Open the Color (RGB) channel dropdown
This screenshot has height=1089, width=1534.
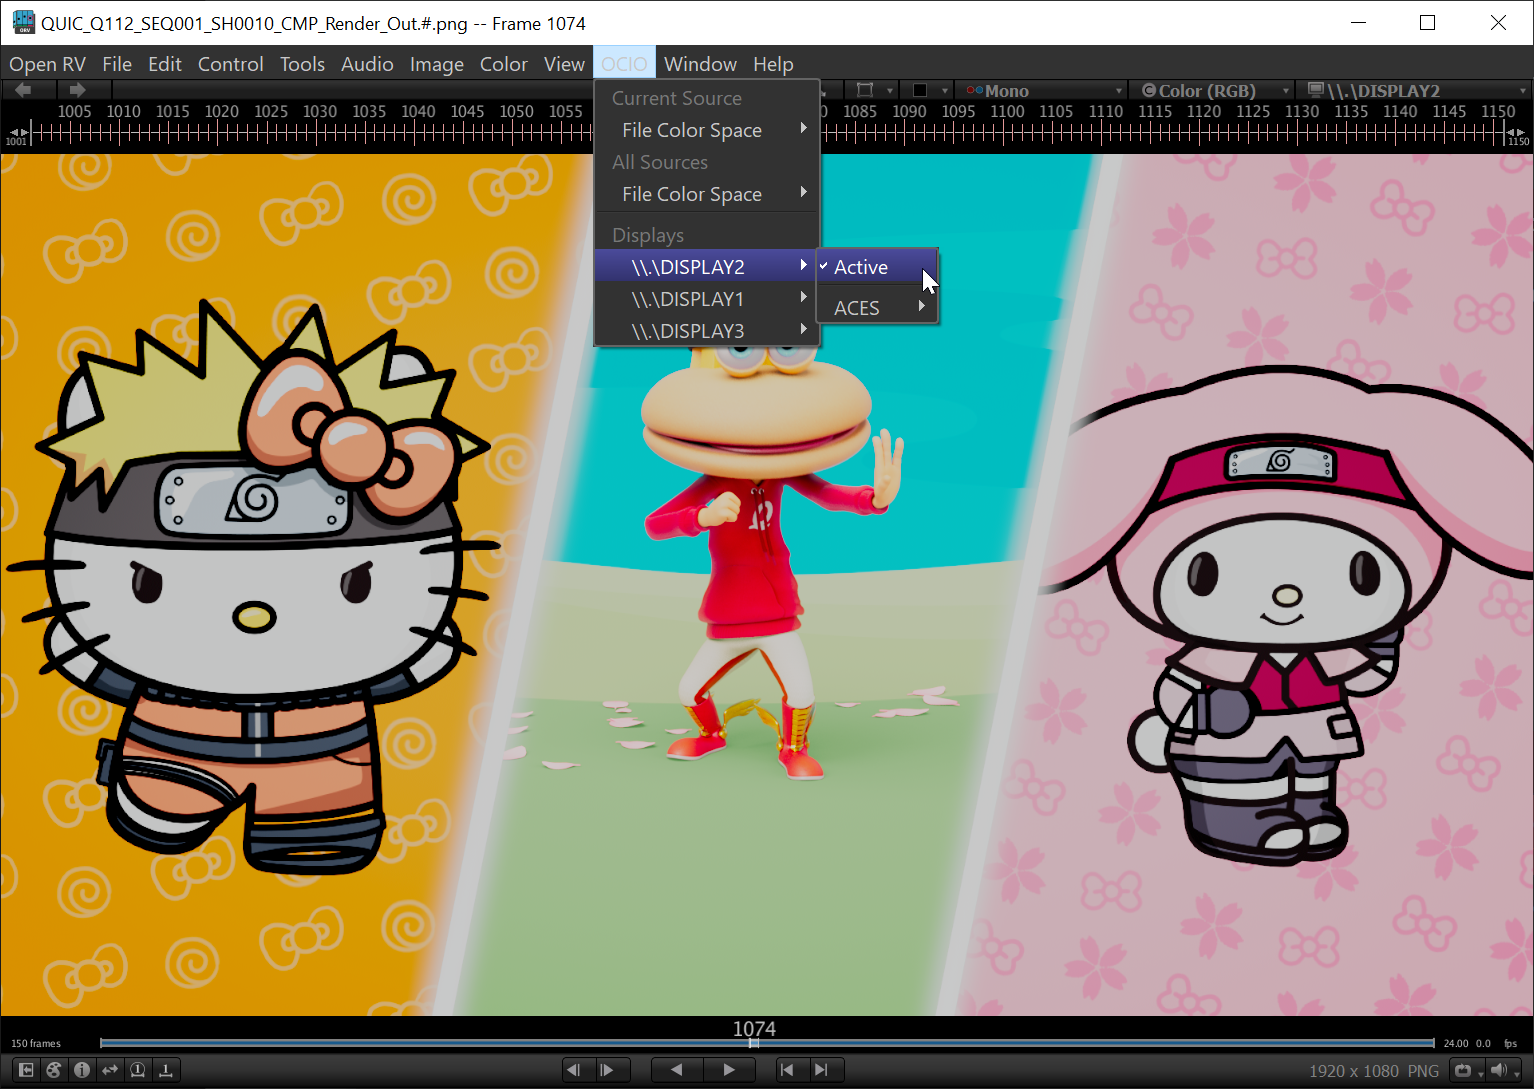(1212, 90)
